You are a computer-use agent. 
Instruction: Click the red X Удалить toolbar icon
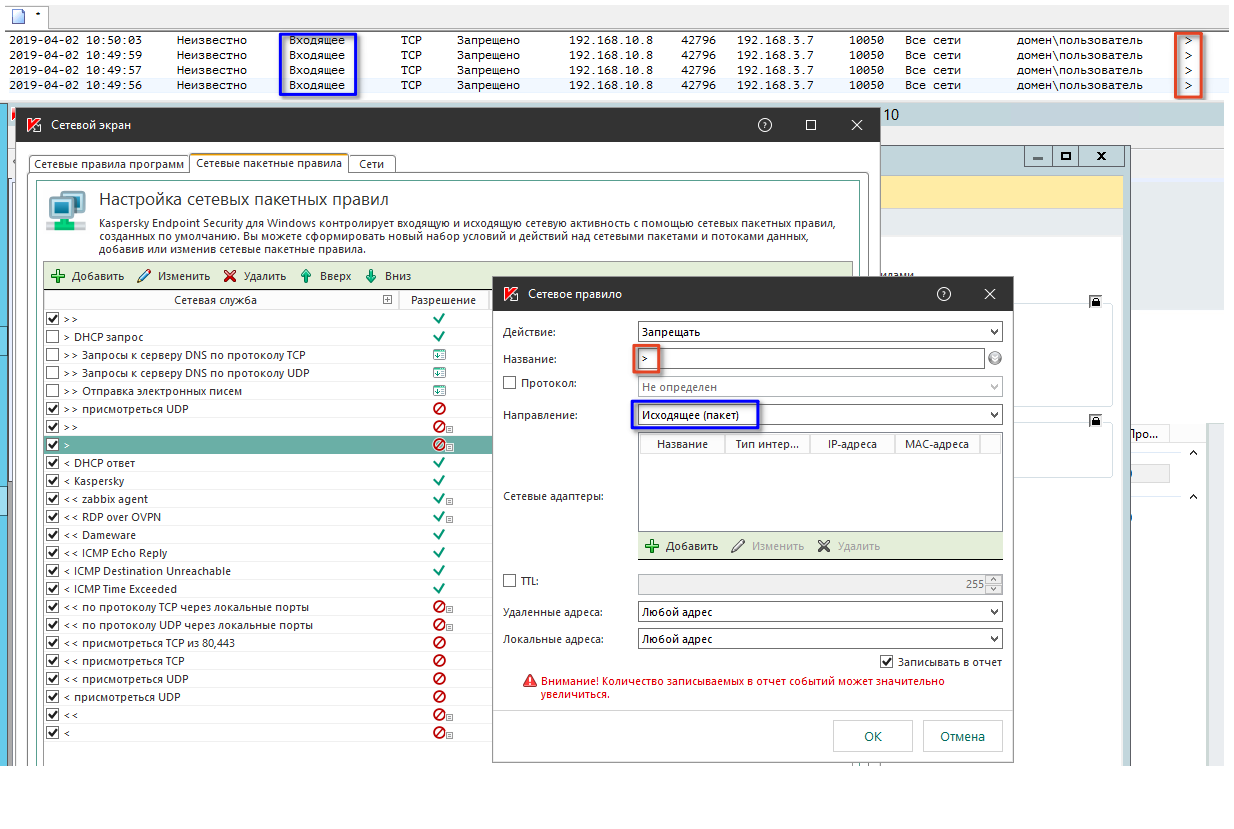click(x=230, y=276)
